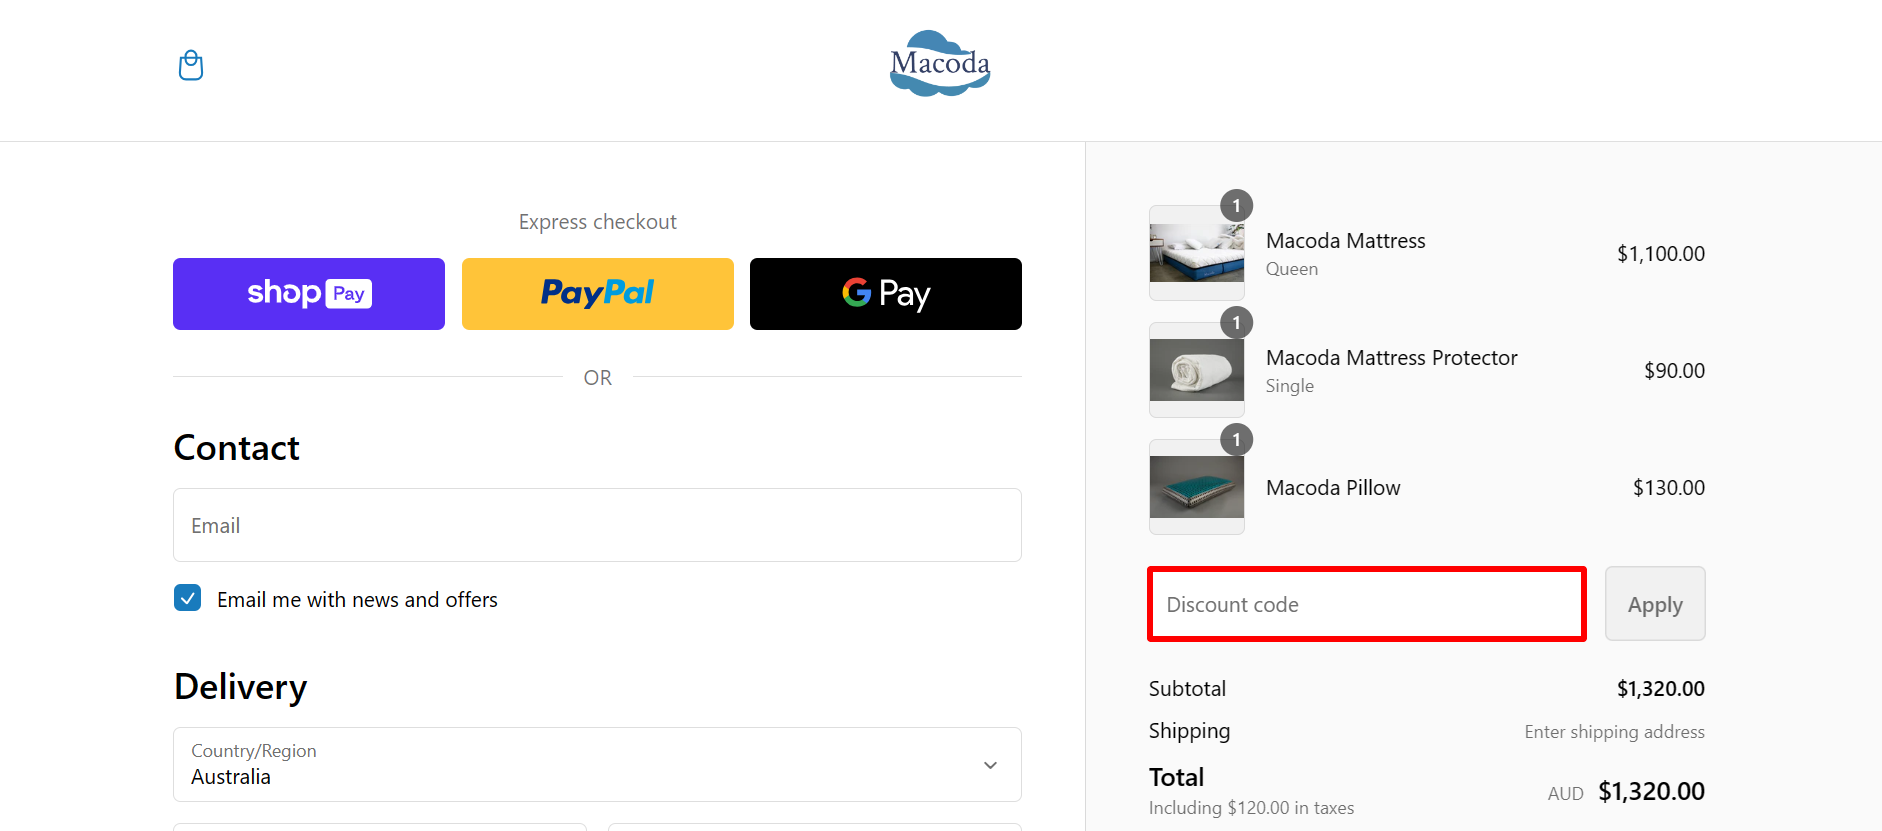Click the Macoda Mattress Protector name
Screen dimensions: 1882x831
point(1391,358)
